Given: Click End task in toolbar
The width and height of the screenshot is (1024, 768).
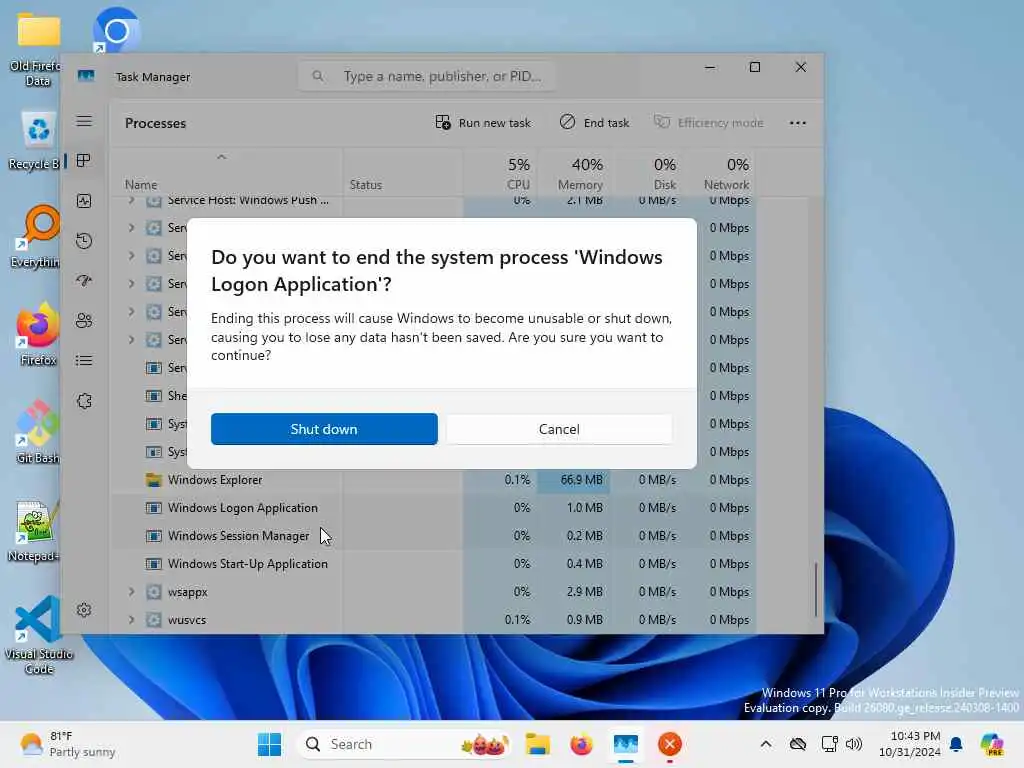Looking at the screenshot, I should 594,123.
